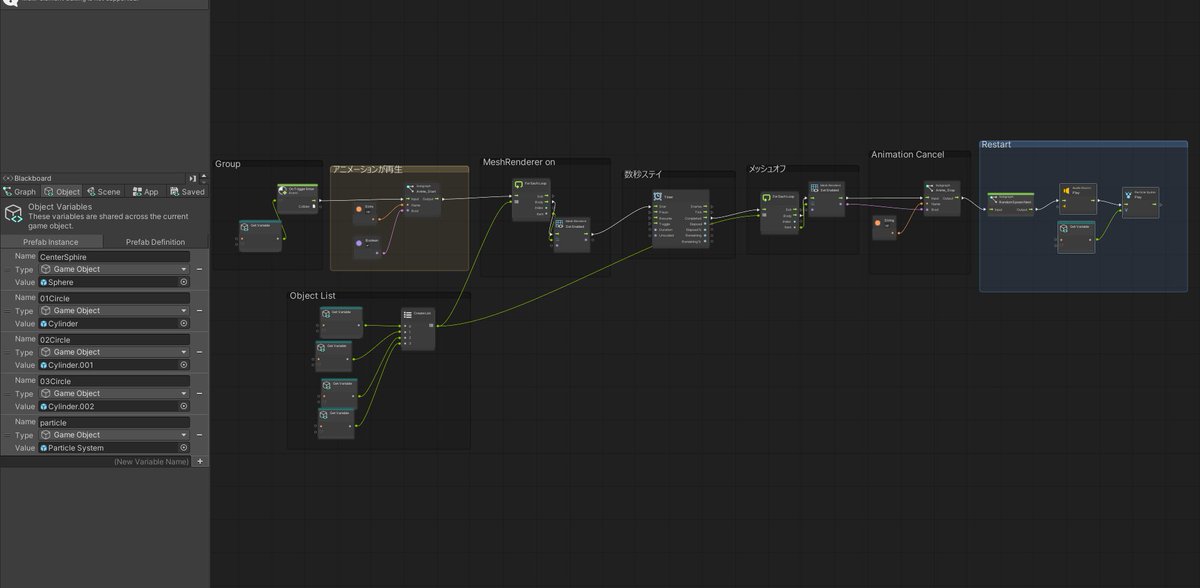The image size is (1200, 588).
Task: Edit the 02Circle name field
Action: point(113,339)
